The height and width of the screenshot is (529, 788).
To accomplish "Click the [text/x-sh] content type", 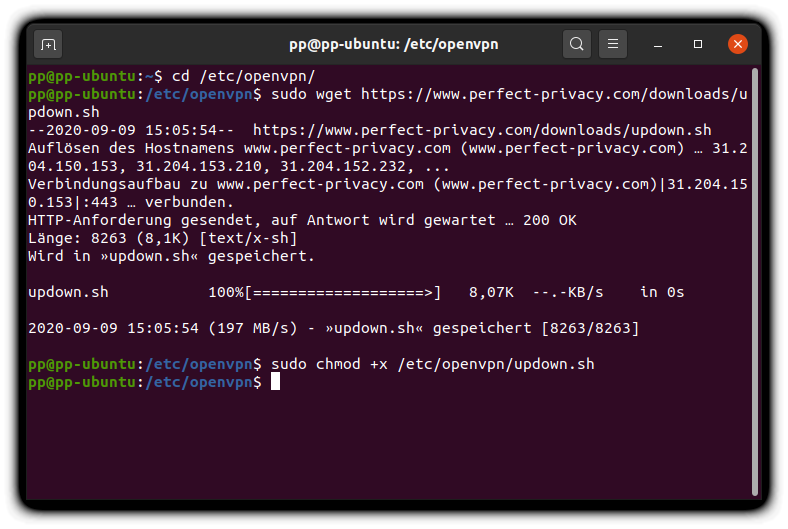I will pos(248,239).
